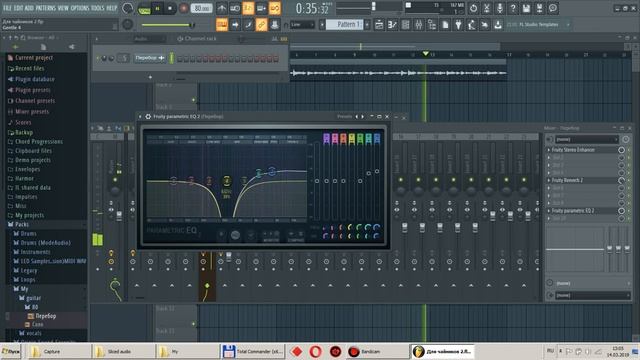
Task: Open the OPTIONS menu
Action: [x=80, y=8]
